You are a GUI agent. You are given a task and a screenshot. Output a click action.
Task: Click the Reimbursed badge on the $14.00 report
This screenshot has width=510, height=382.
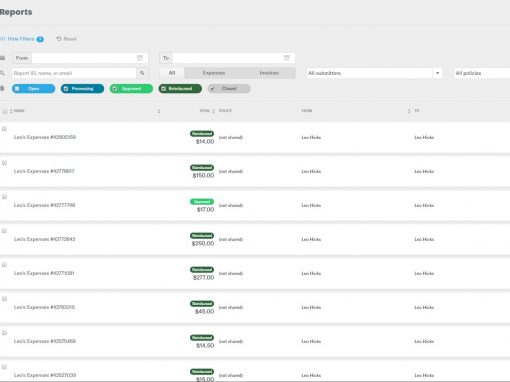point(202,134)
